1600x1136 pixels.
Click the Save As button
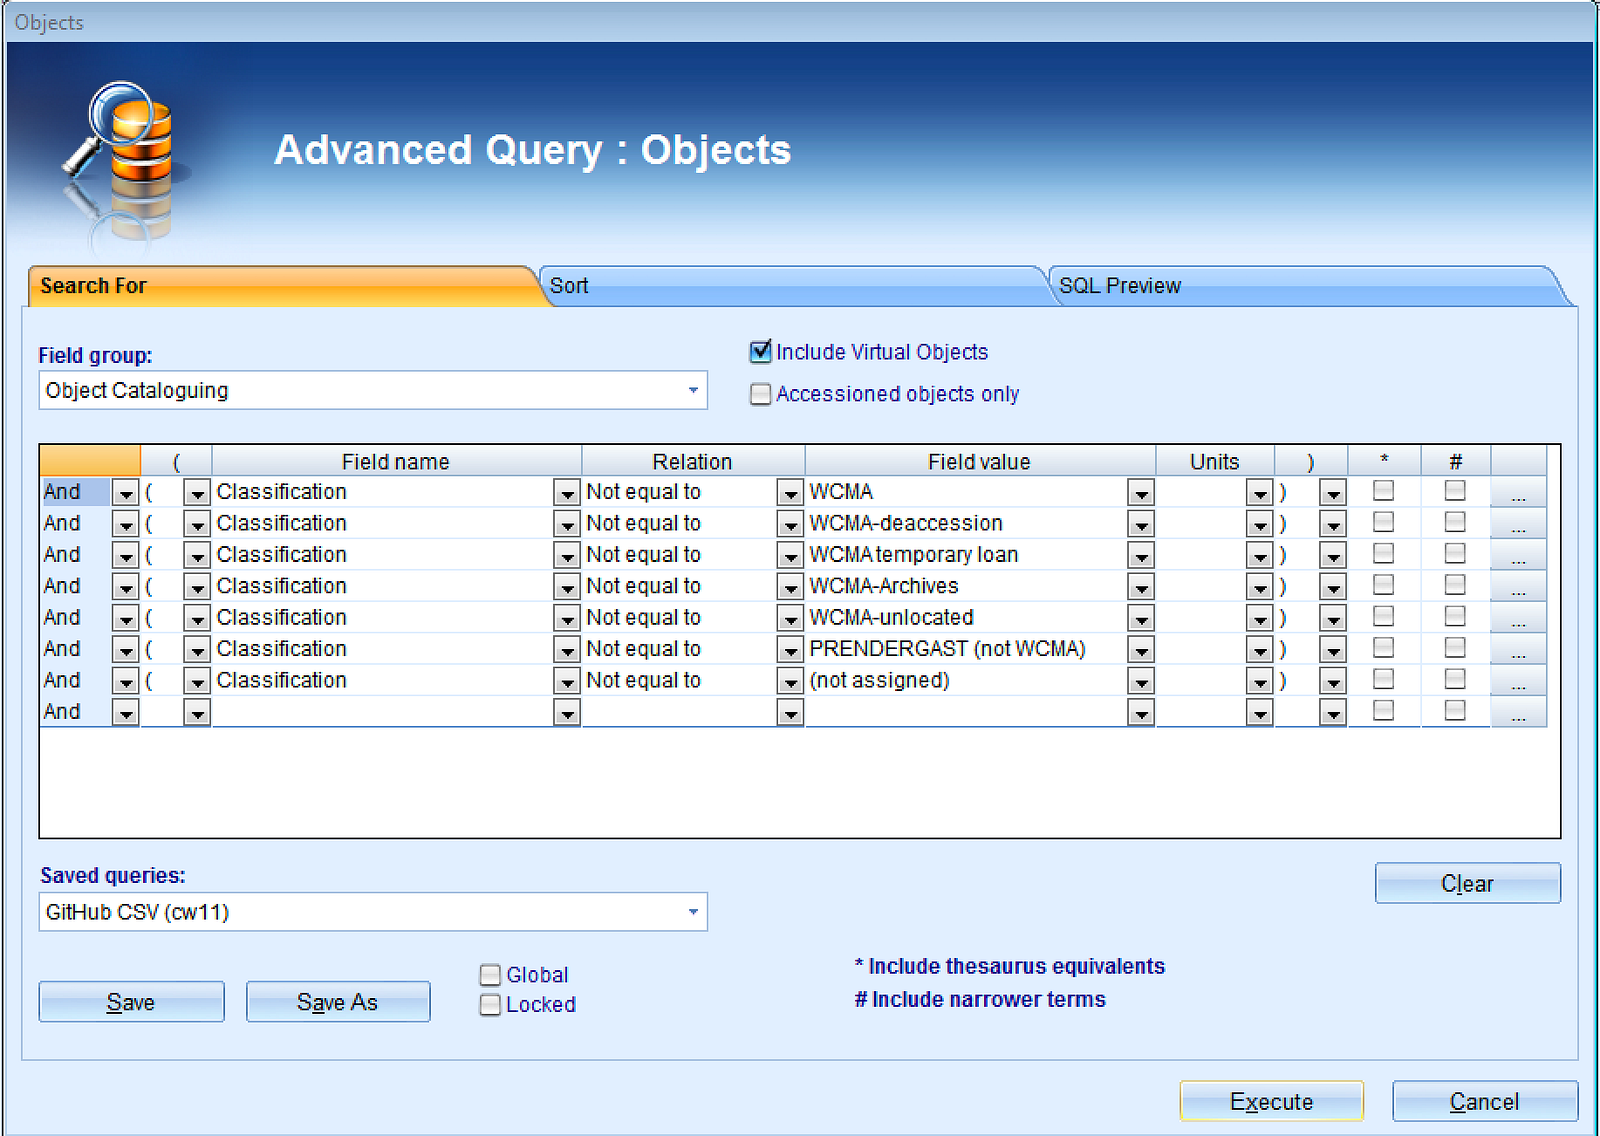click(x=338, y=1002)
